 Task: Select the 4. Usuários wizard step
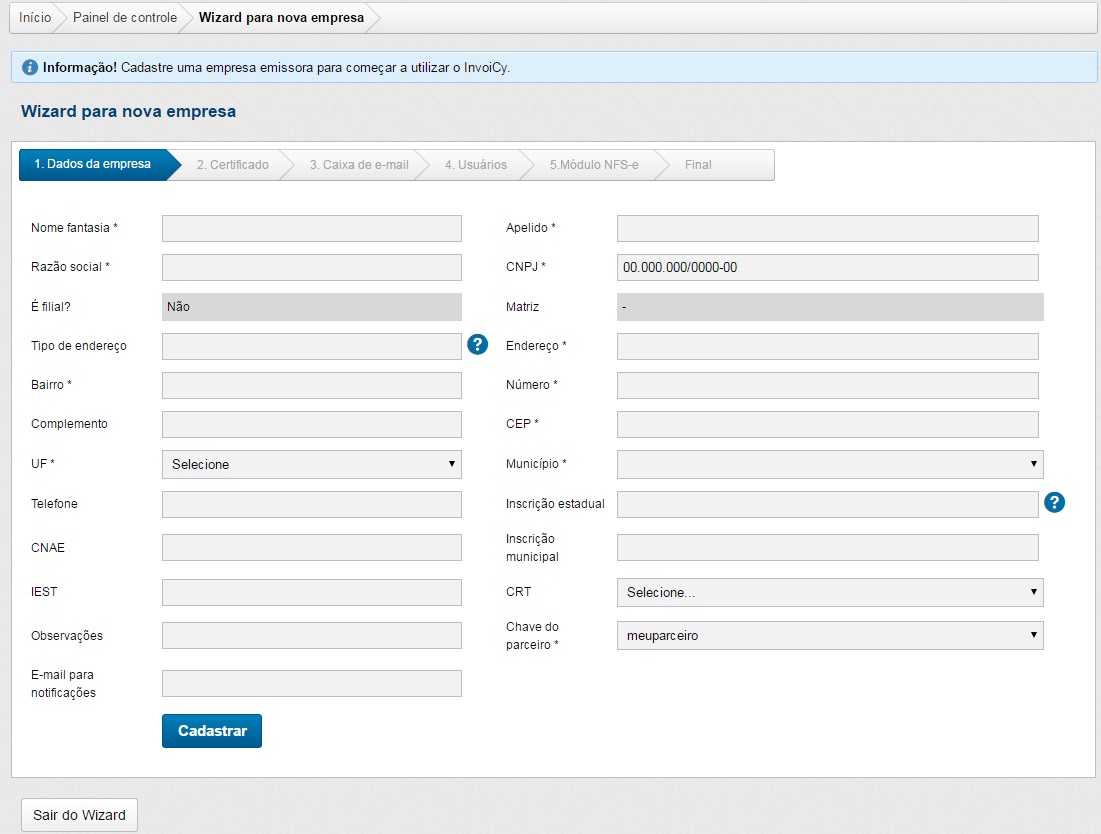(x=475, y=165)
